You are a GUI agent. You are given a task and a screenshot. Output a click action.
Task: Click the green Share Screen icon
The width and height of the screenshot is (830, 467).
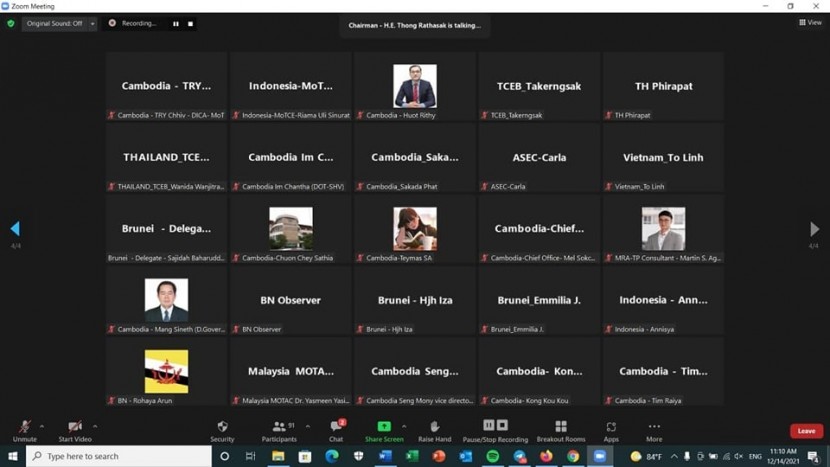click(x=384, y=427)
